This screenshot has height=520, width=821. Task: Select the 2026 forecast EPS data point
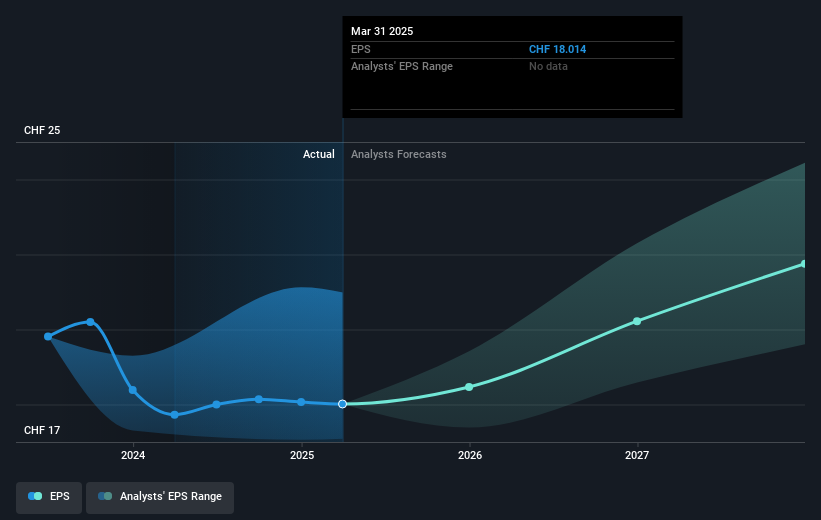coord(469,387)
